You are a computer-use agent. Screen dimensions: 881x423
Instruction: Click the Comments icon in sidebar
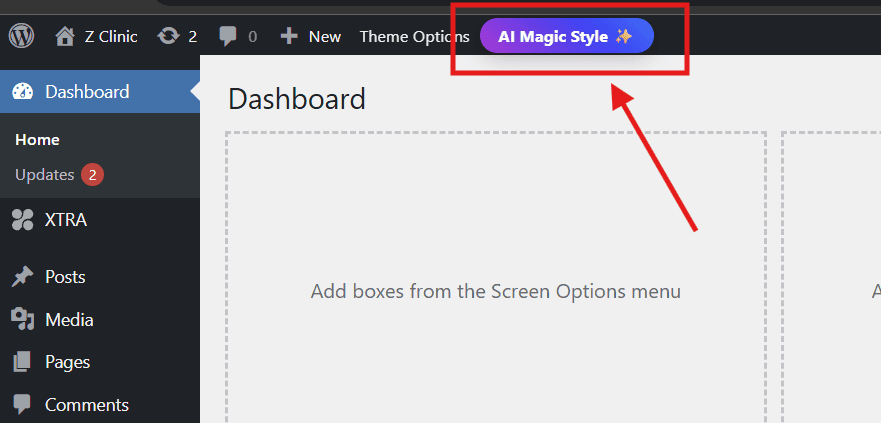22,405
